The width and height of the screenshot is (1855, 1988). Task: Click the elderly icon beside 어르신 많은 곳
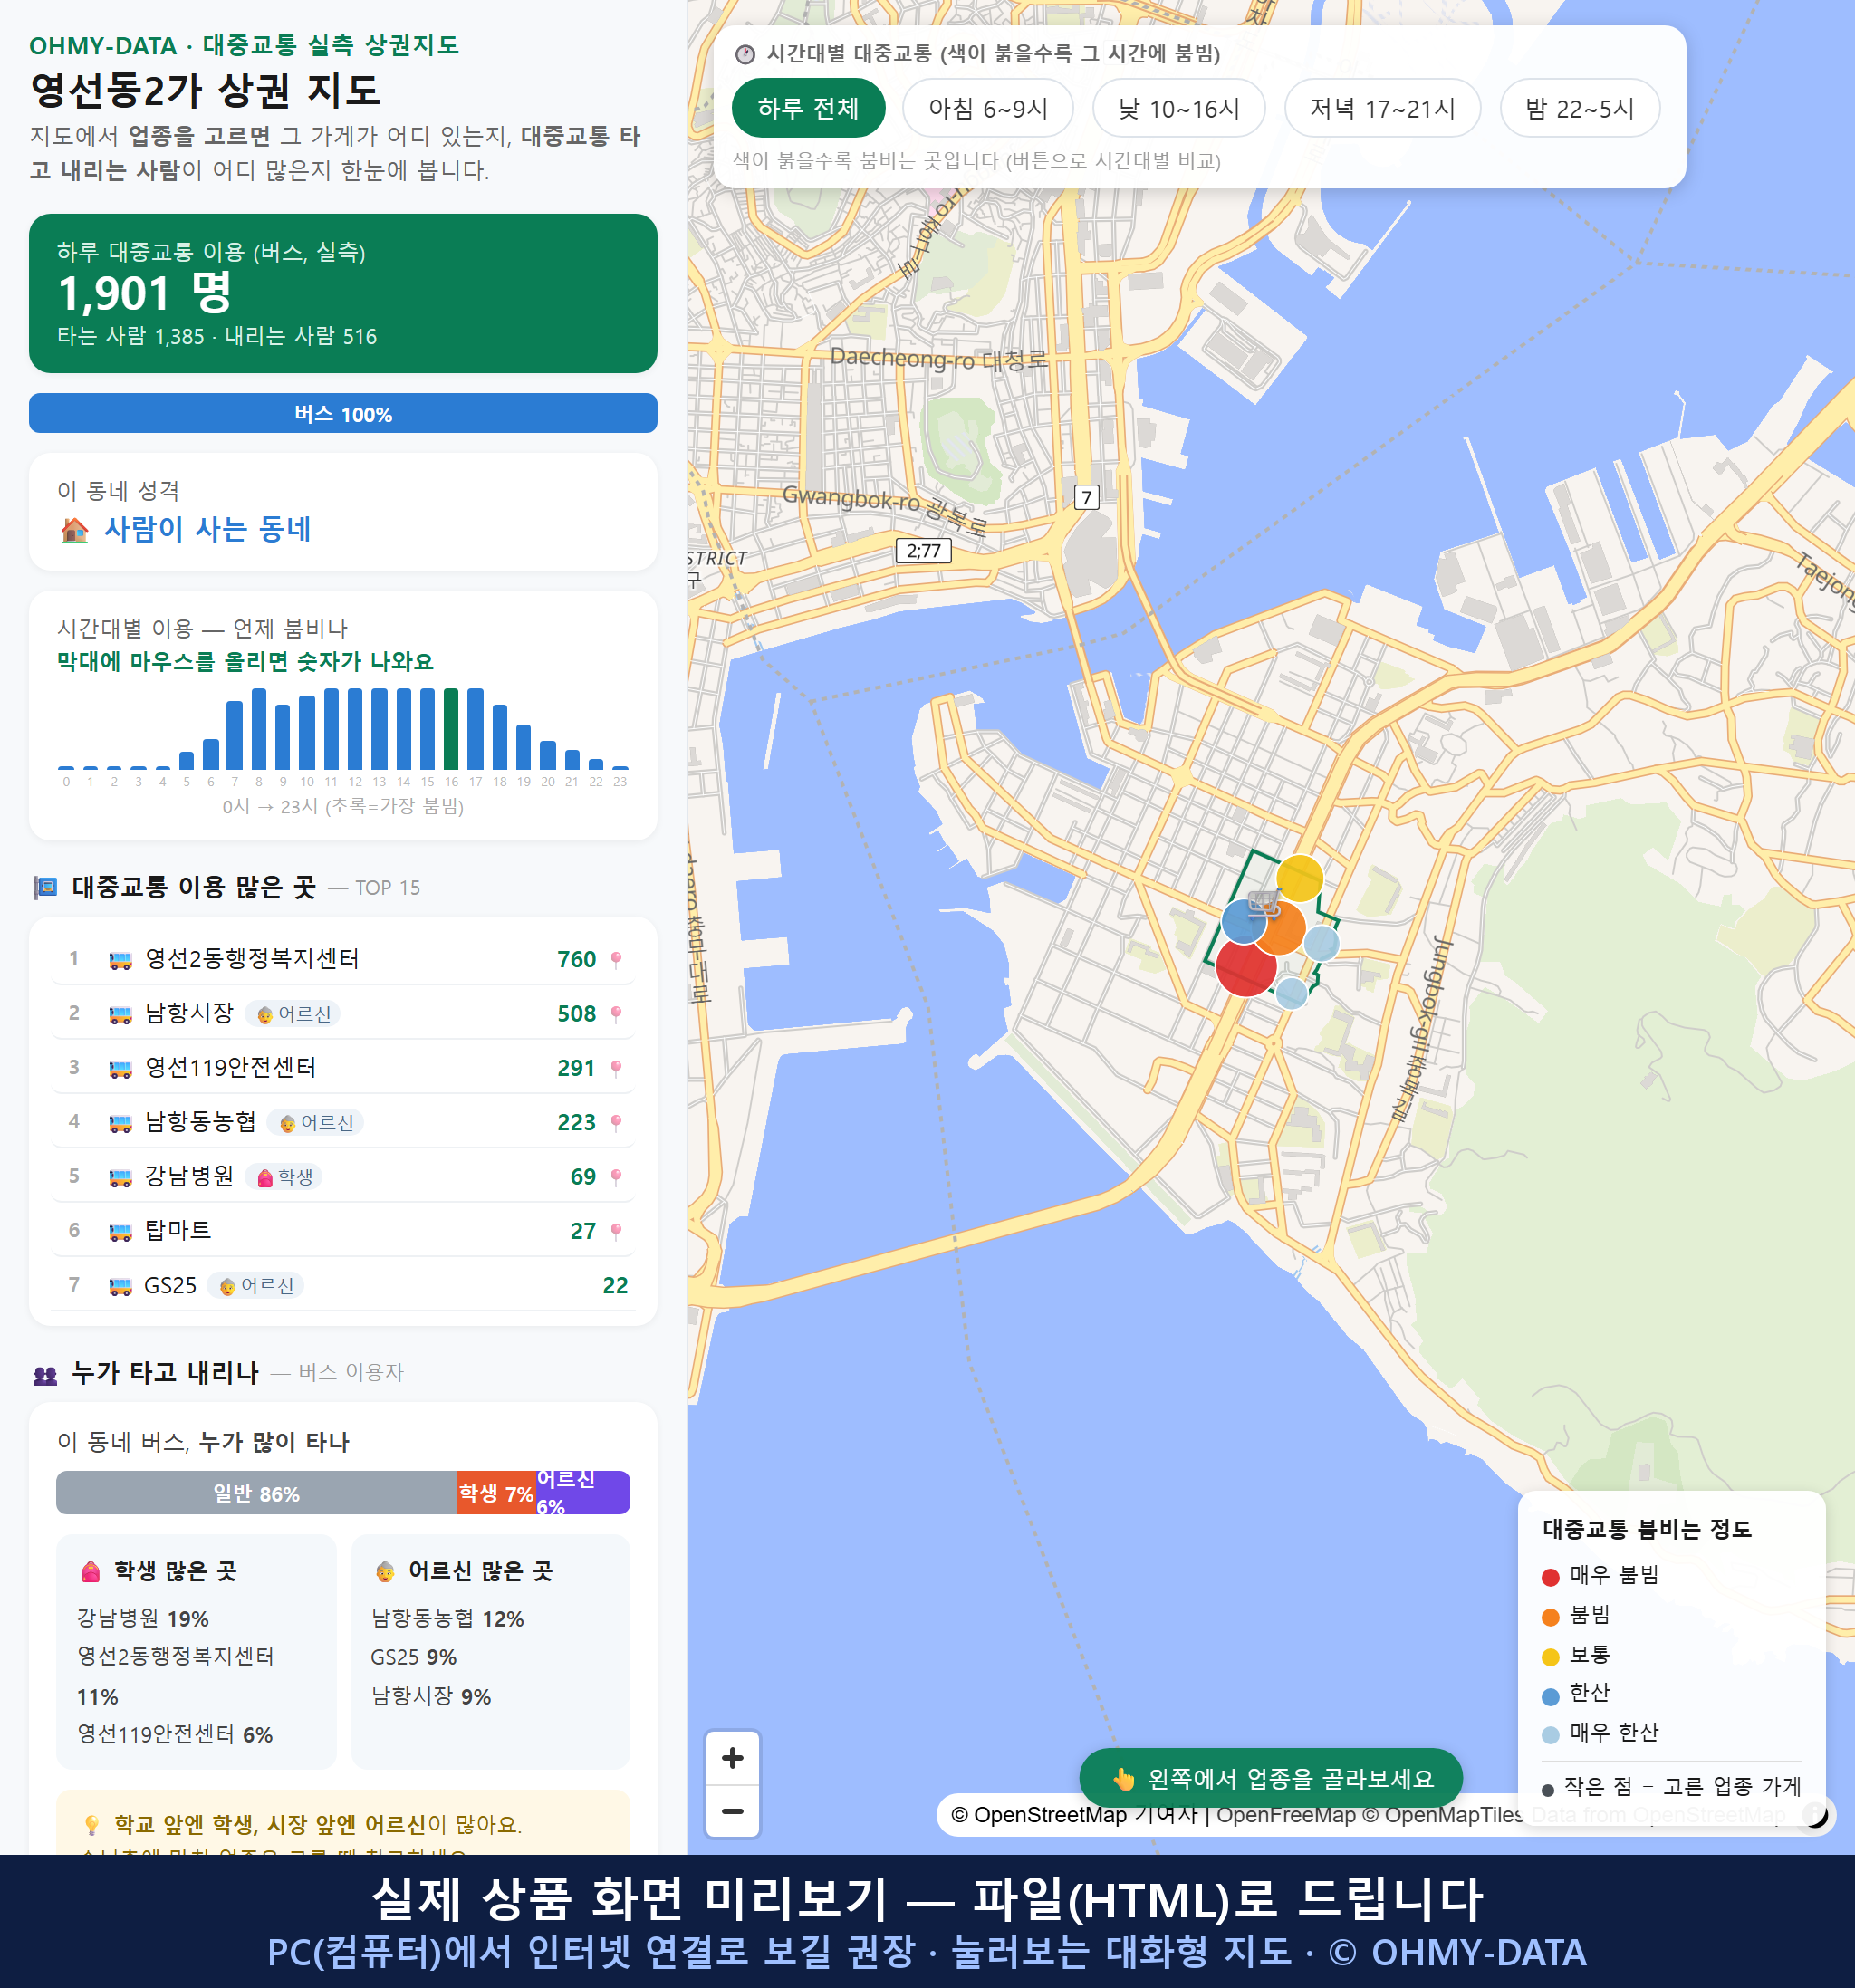385,1571
